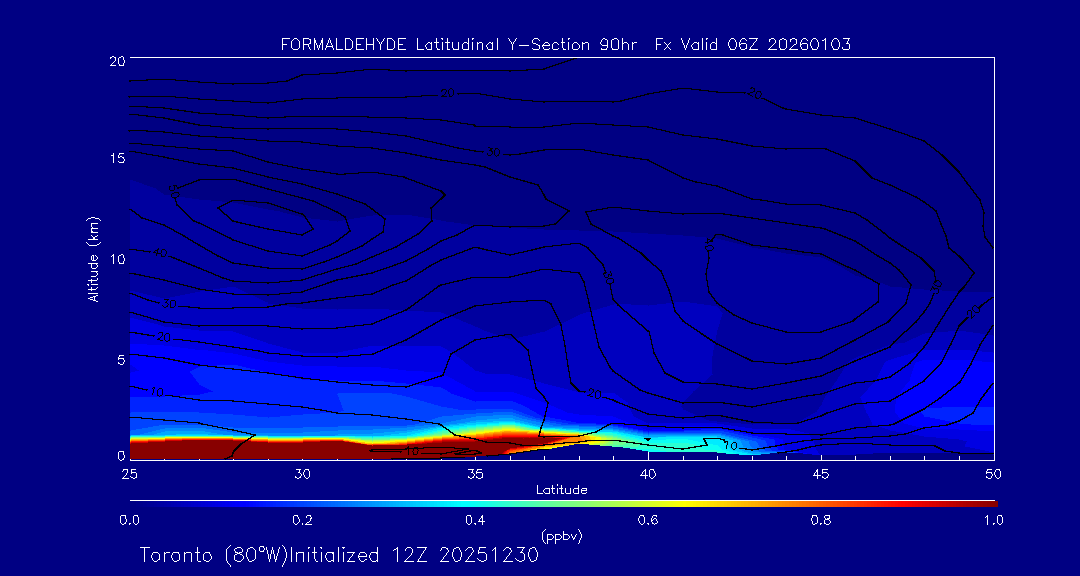Viewport: 1080px width, 576px height.
Task: Click the FORMALDEHYDE plot title text
Action: coord(566,45)
